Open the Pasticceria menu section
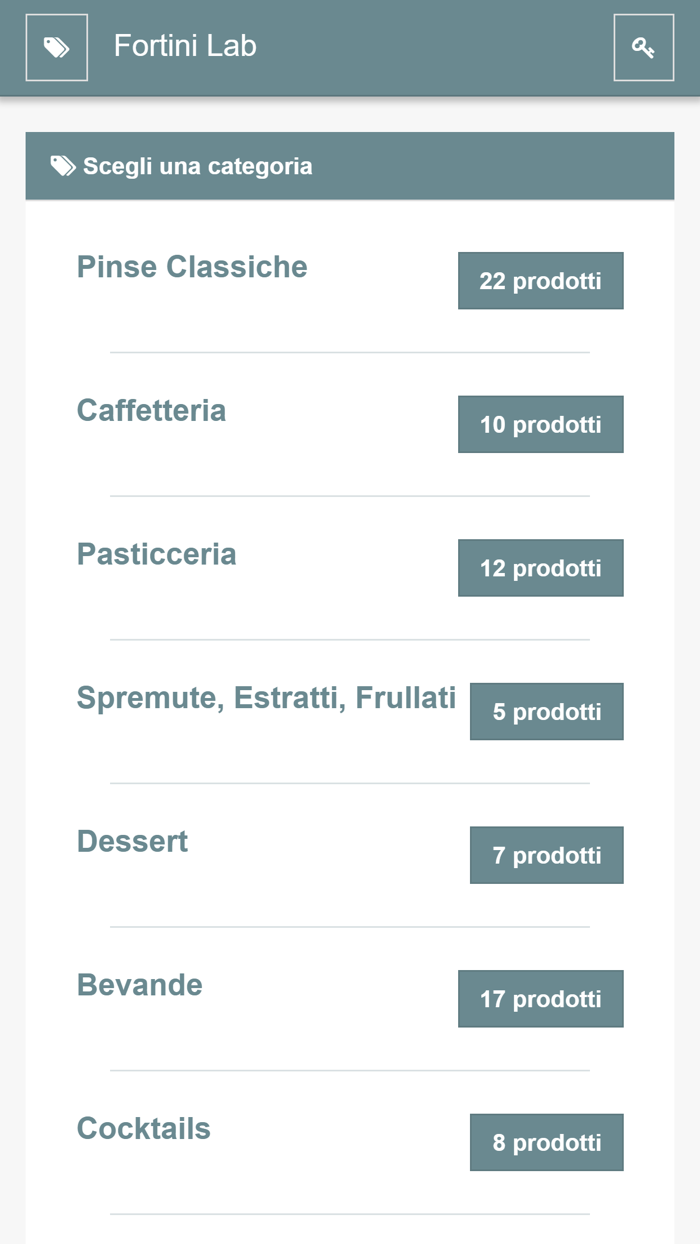 click(x=156, y=555)
